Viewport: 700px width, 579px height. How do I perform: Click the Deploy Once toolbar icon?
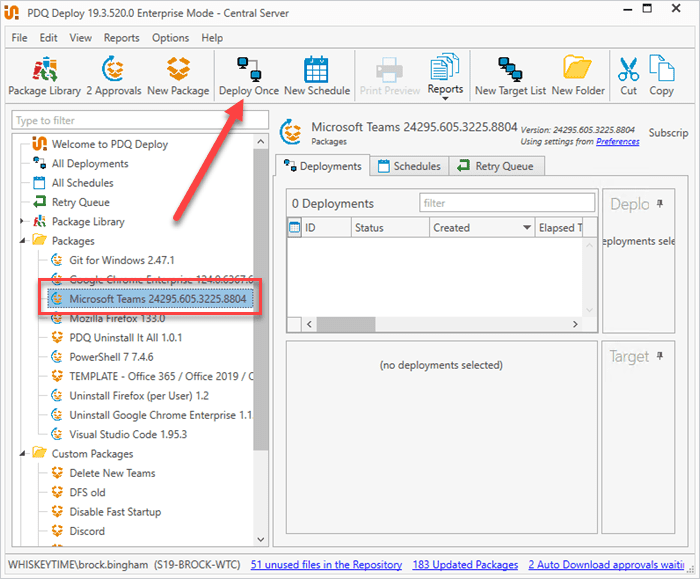(249, 76)
